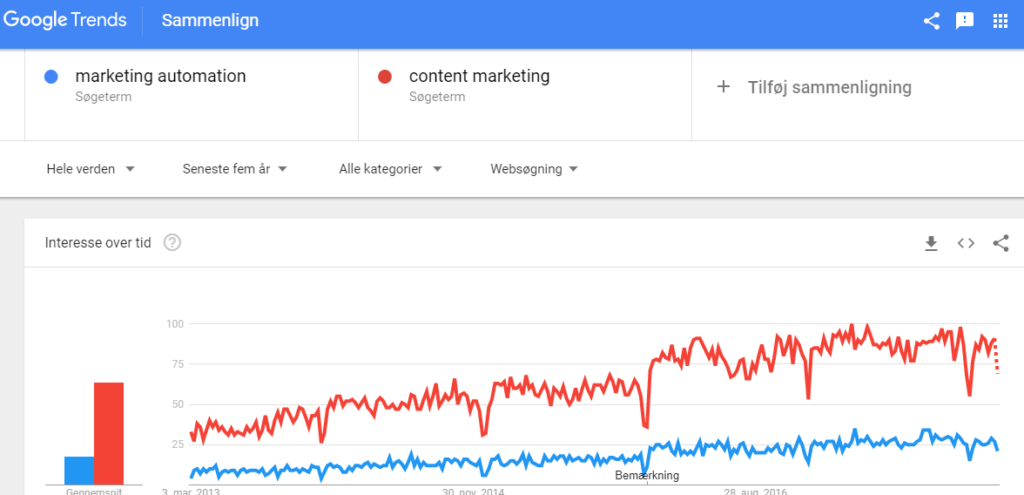Click the plus icon to add comparison
1024x495 pixels.
(724, 87)
